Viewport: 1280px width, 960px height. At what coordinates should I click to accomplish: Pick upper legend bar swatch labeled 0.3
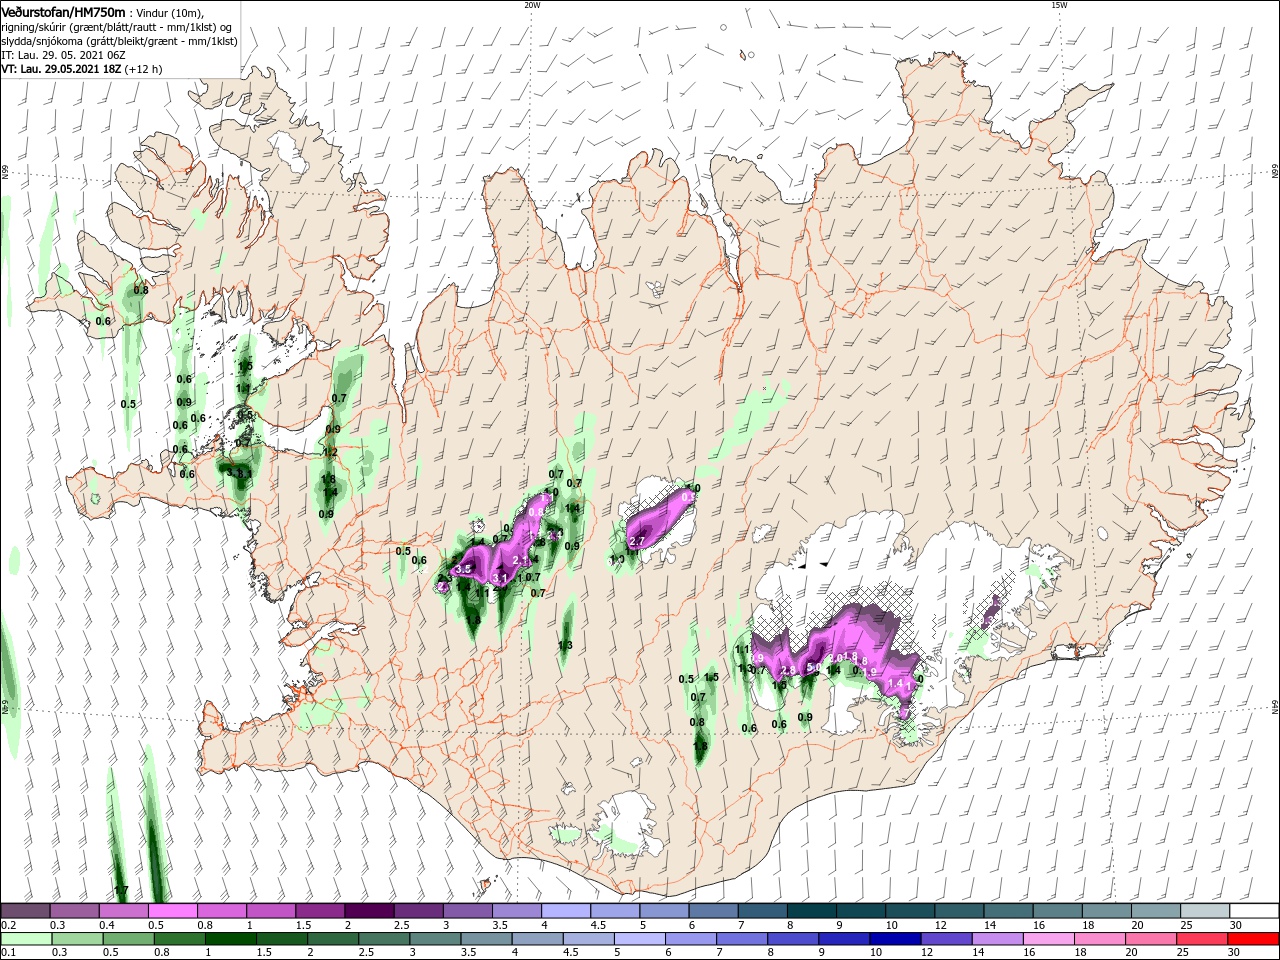[75, 910]
